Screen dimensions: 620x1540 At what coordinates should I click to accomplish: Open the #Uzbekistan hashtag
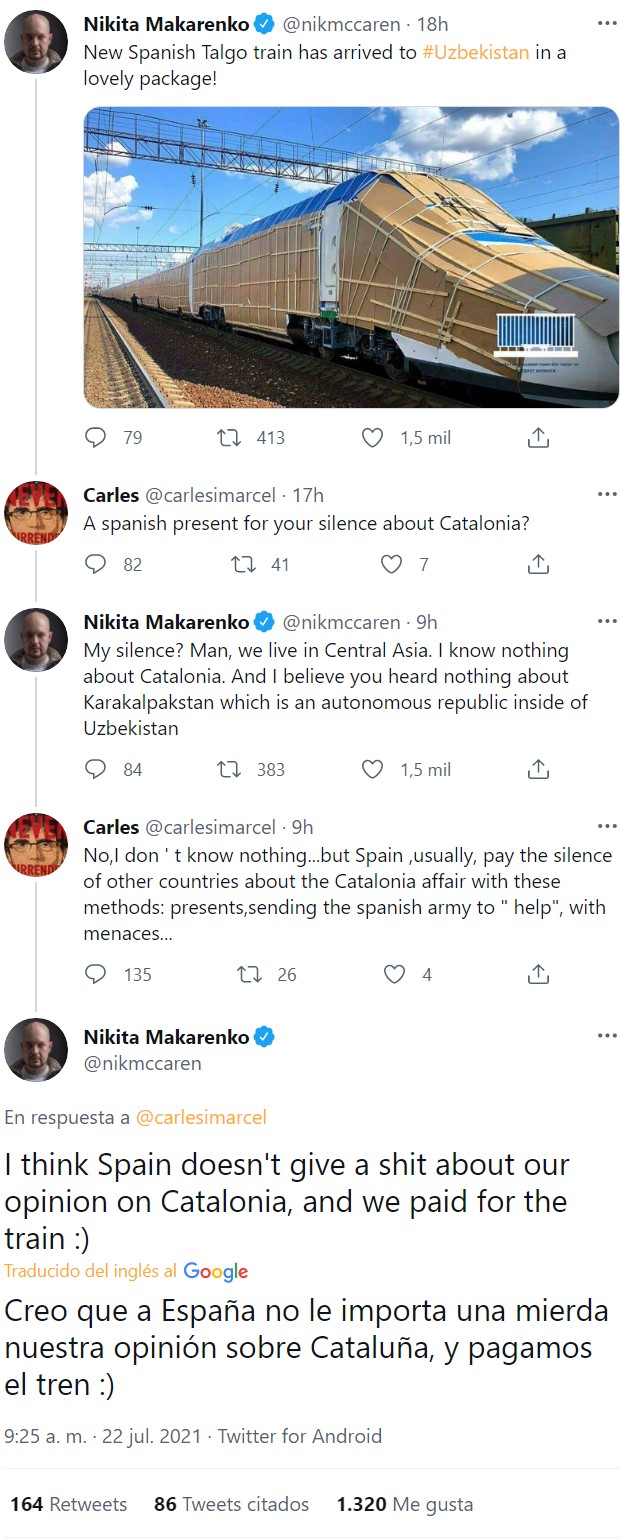point(474,52)
